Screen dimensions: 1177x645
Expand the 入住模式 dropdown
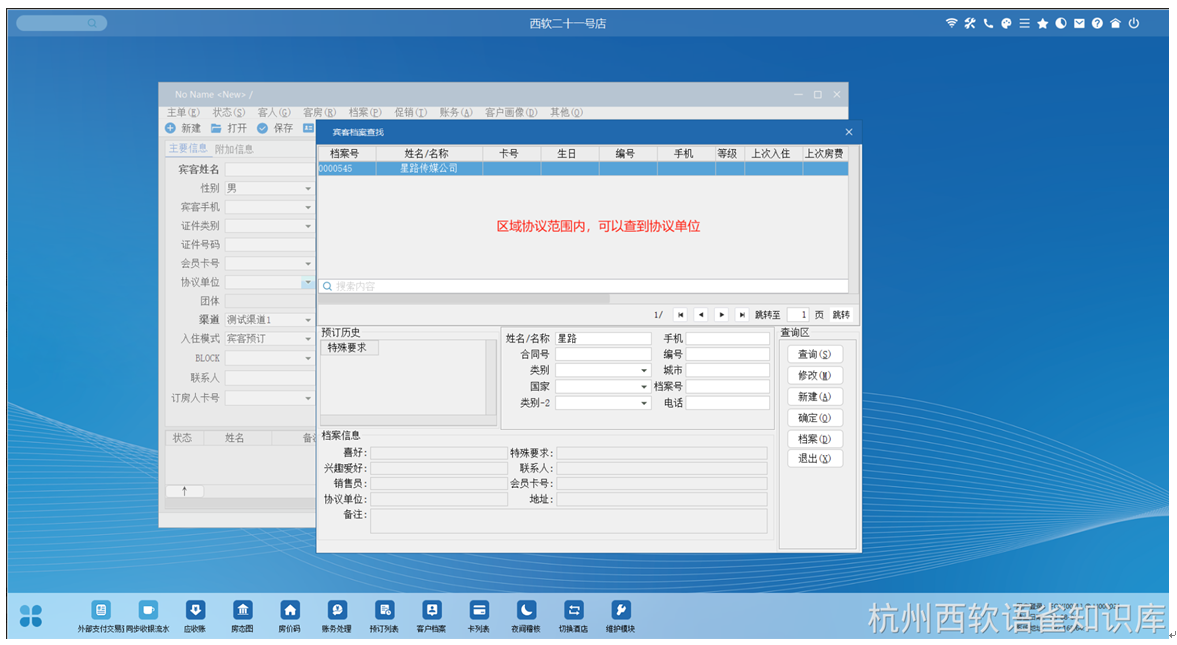coord(308,339)
